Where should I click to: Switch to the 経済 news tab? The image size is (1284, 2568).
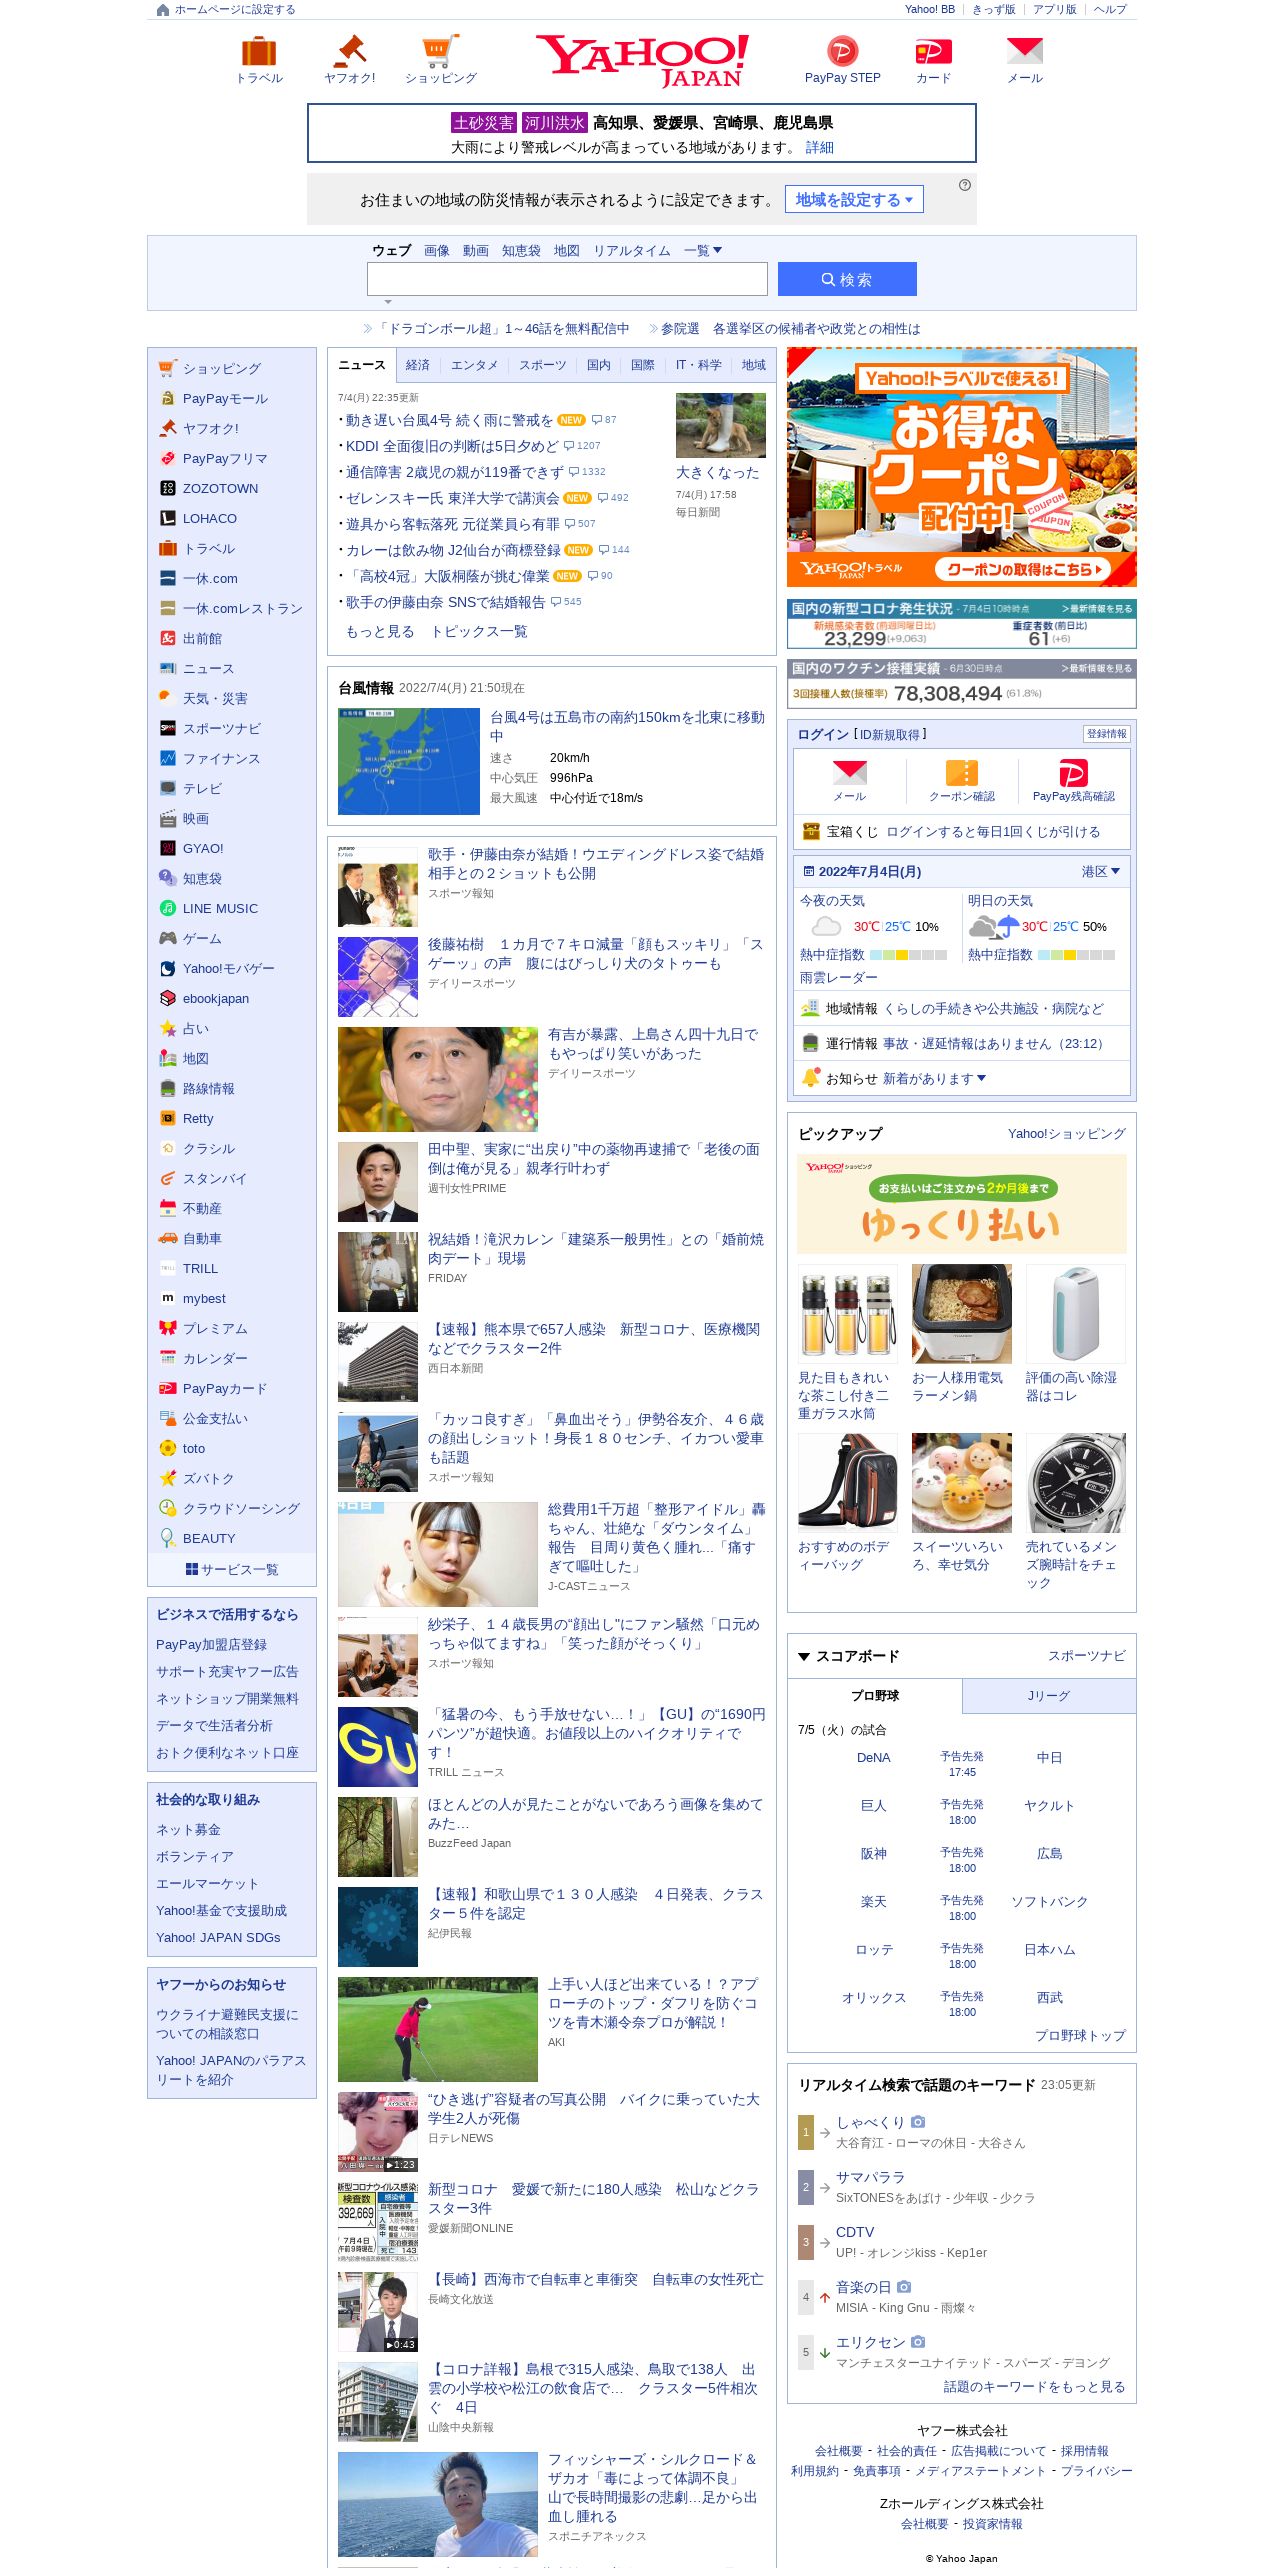(x=418, y=365)
